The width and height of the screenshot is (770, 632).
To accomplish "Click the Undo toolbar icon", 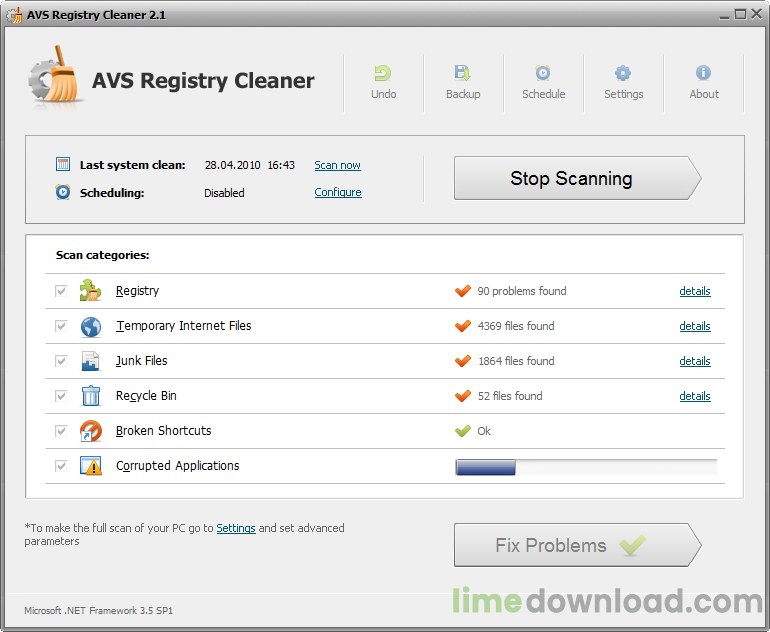I will tap(383, 74).
